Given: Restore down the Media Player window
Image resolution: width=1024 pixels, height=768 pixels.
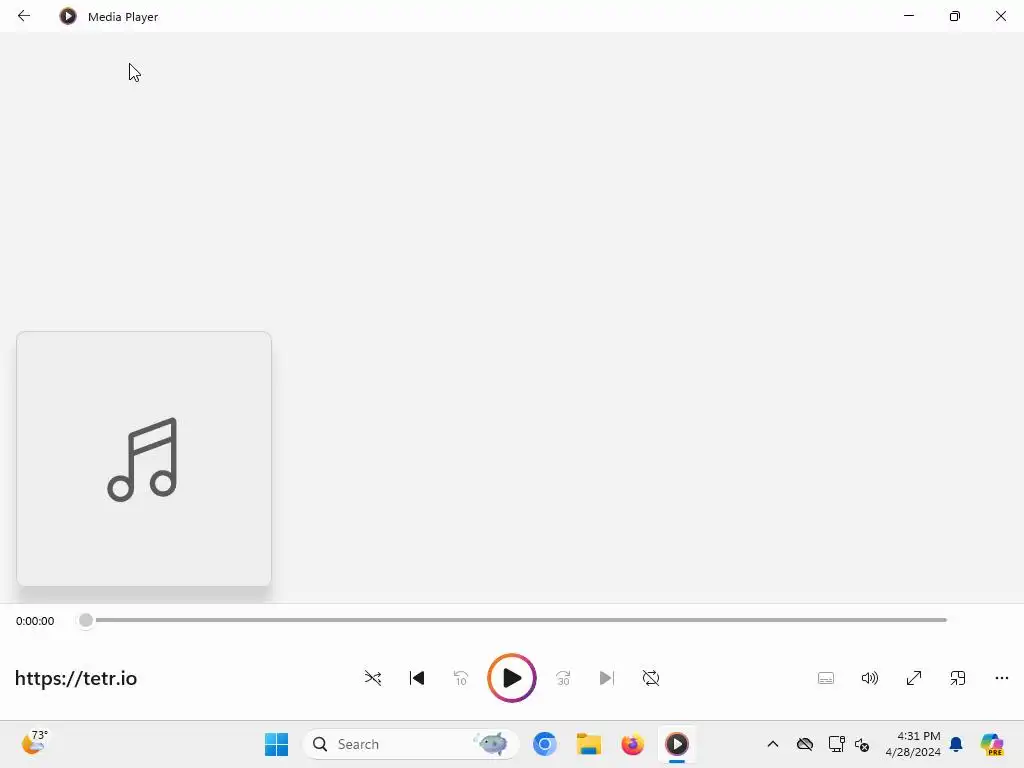Looking at the screenshot, I should pos(955,16).
